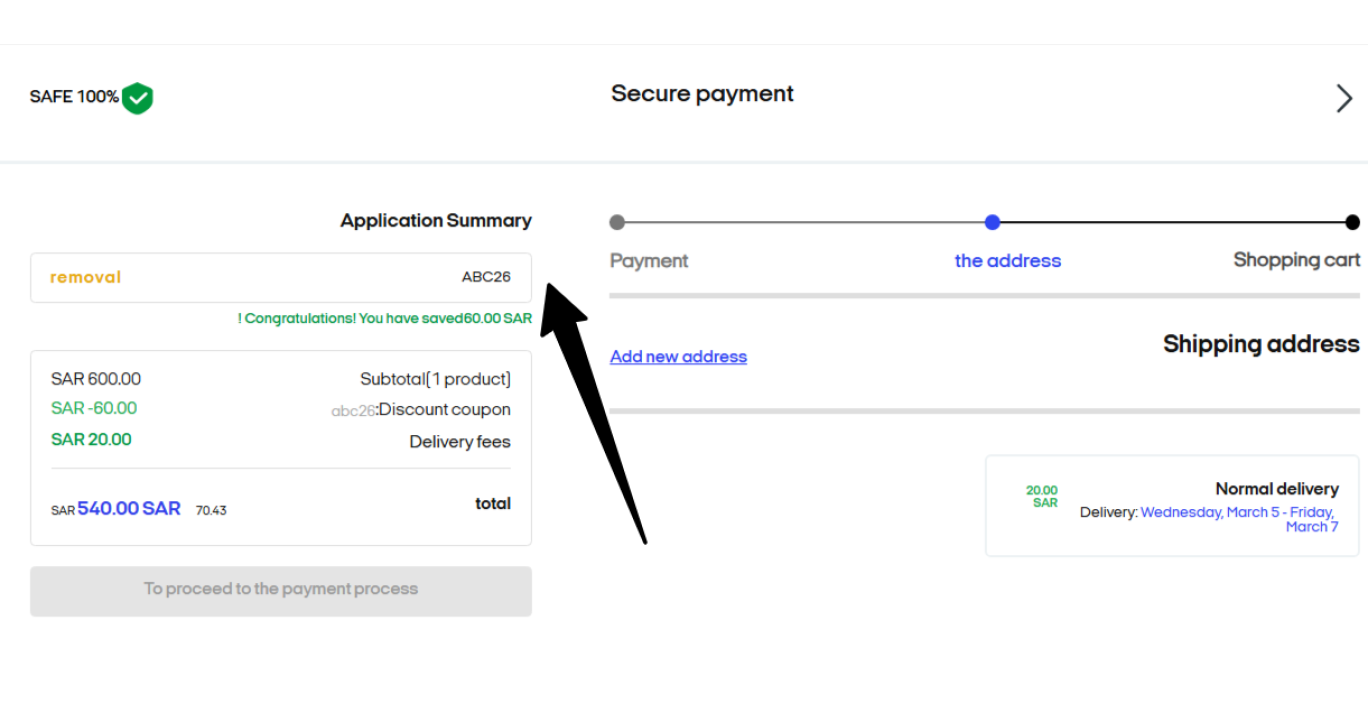Click the 20.00 SAR delivery price label

1042,497
